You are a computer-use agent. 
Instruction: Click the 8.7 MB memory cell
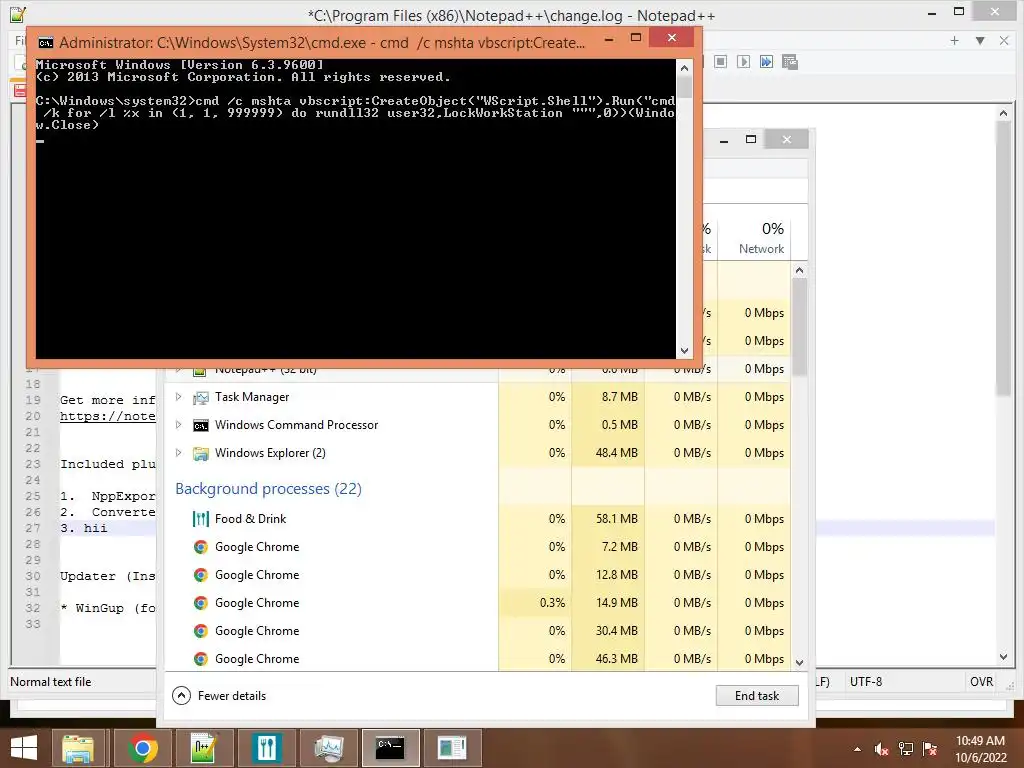coord(608,396)
